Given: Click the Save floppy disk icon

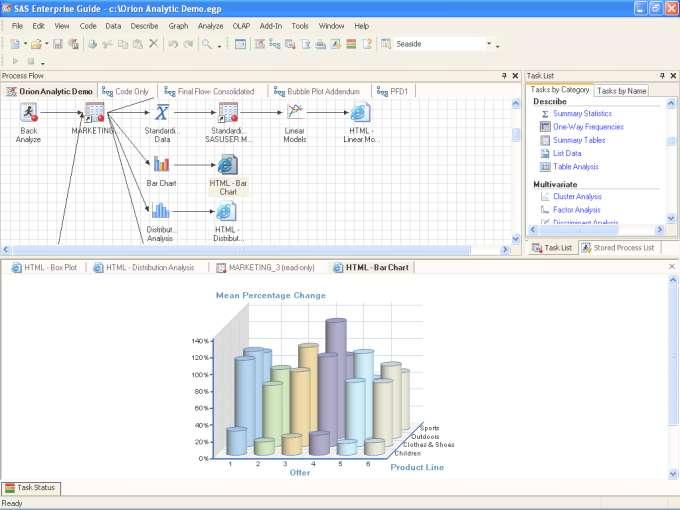Looking at the screenshot, I should coord(58,44).
